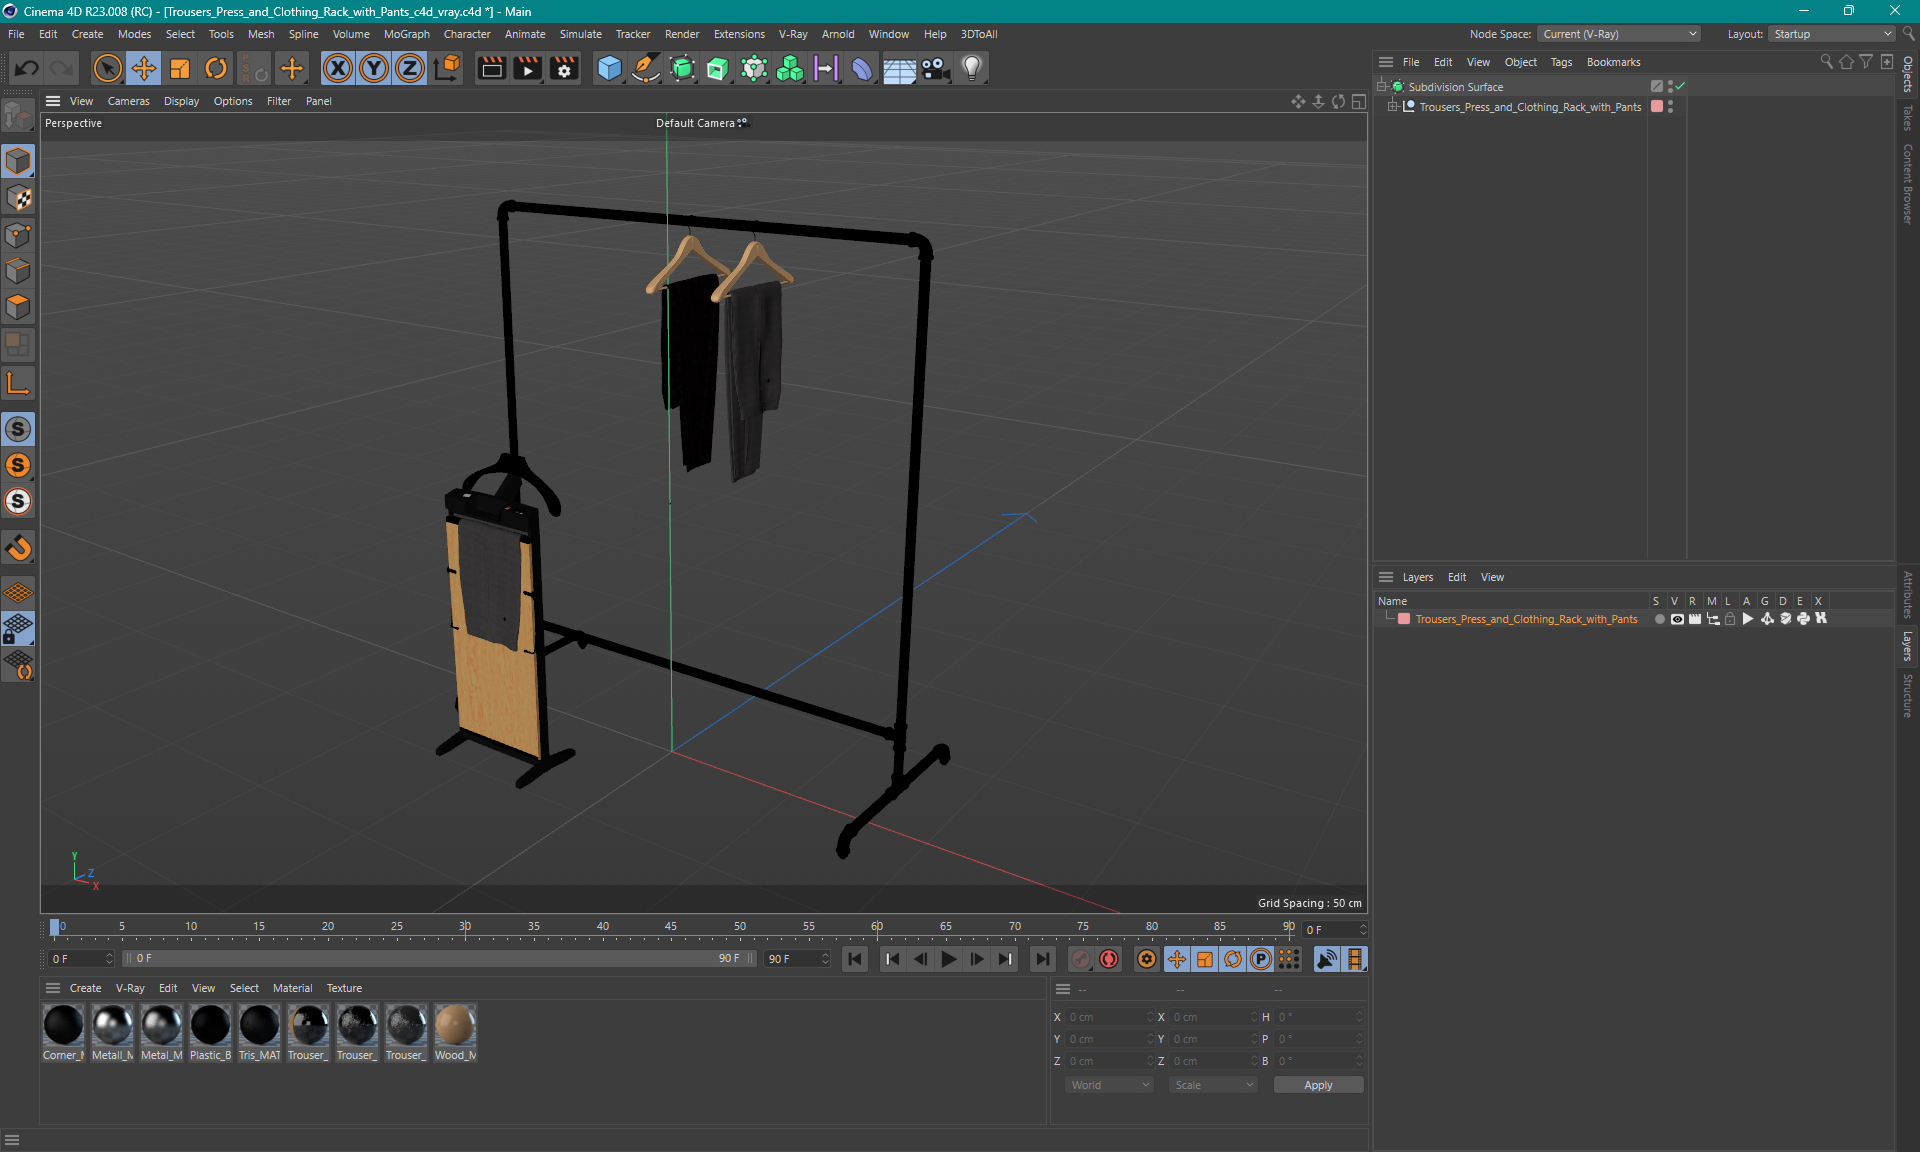This screenshot has height=1152, width=1920.
Task: Click the pink layer color swatch
Action: tap(1404, 619)
